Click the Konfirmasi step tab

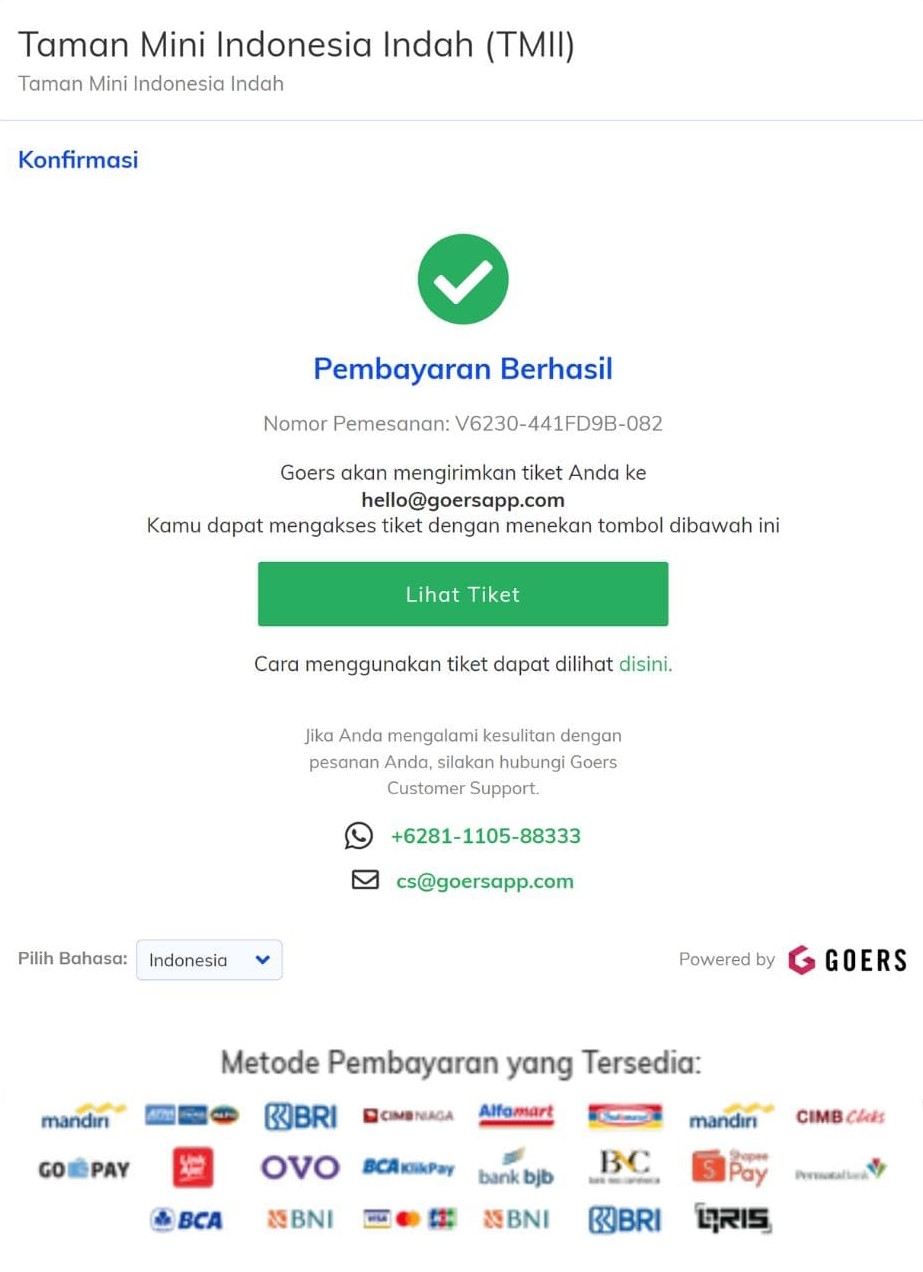[x=78, y=159]
